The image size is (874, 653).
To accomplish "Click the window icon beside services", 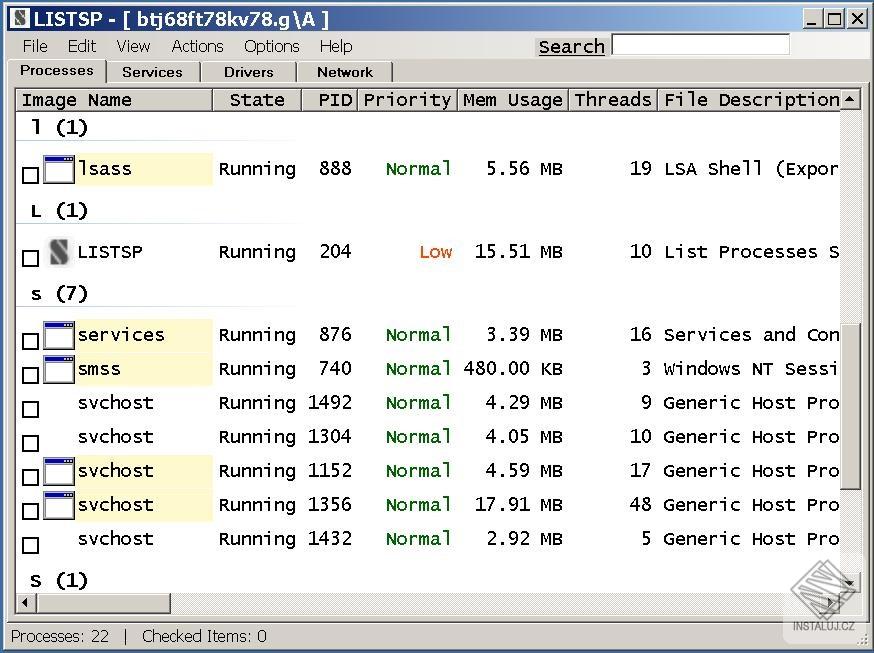I will [59, 335].
